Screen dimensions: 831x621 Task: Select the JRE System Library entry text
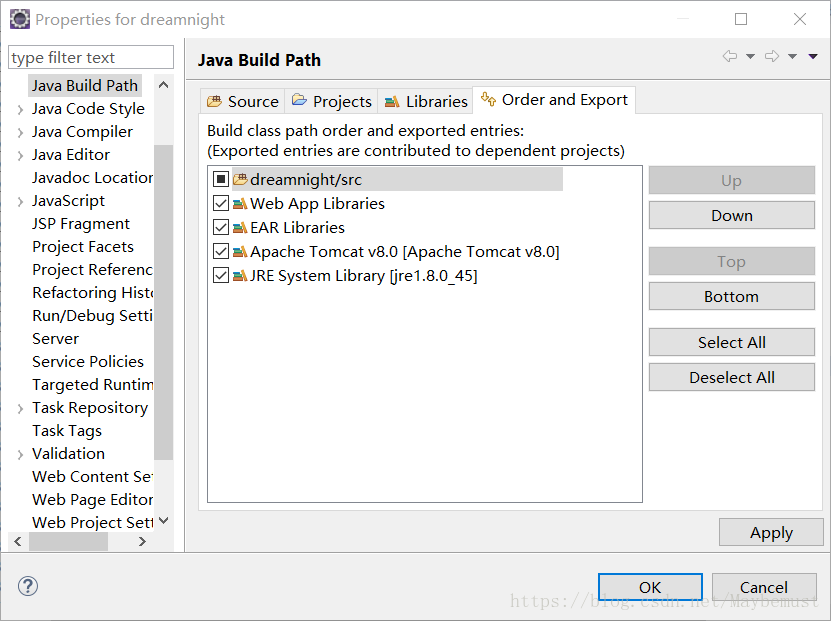pos(364,276)
